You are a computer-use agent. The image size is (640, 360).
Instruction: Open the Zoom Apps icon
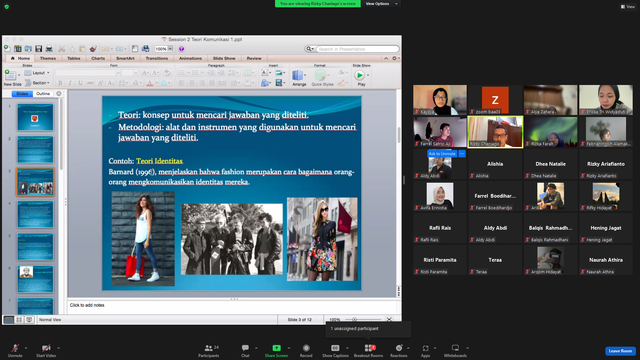[x=425, y=348]
